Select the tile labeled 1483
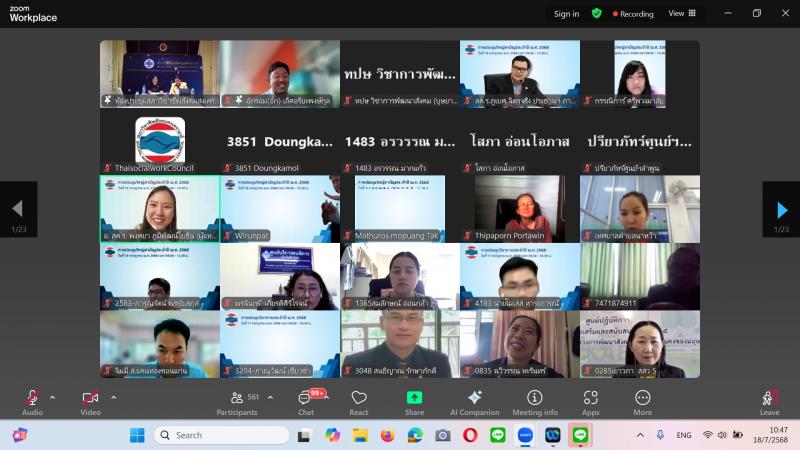 [400, 141]
